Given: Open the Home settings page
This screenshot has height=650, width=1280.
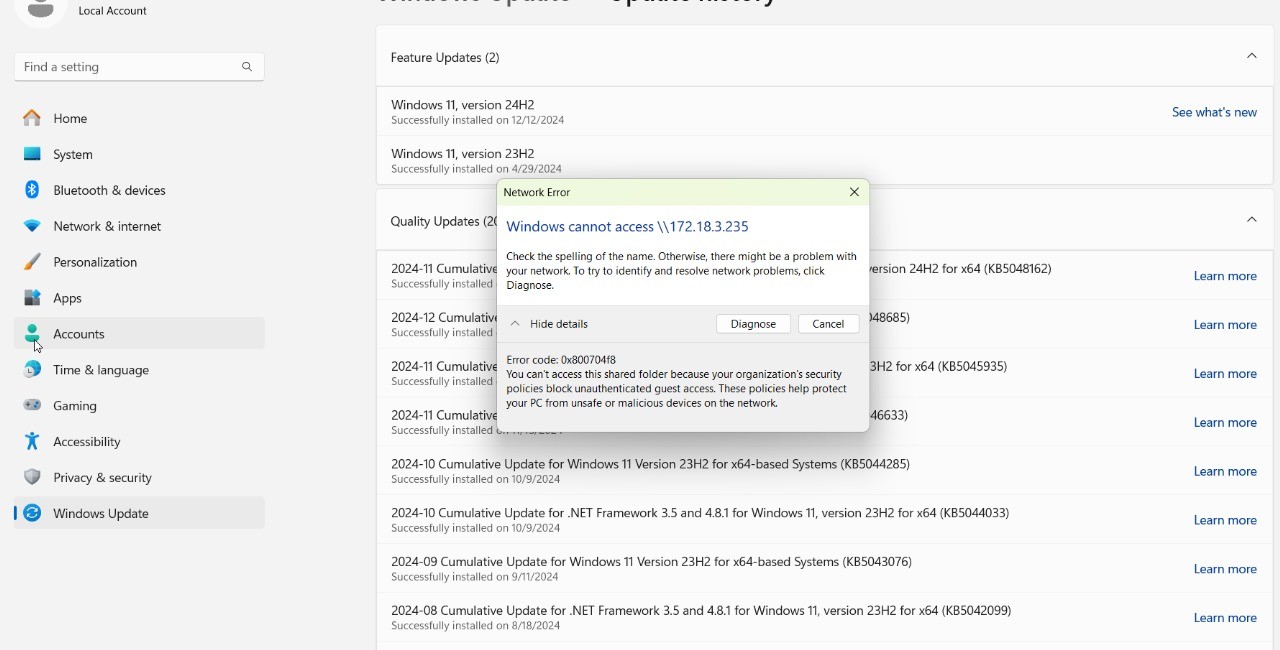Looking at the screenshot, I should coord(139,118).
